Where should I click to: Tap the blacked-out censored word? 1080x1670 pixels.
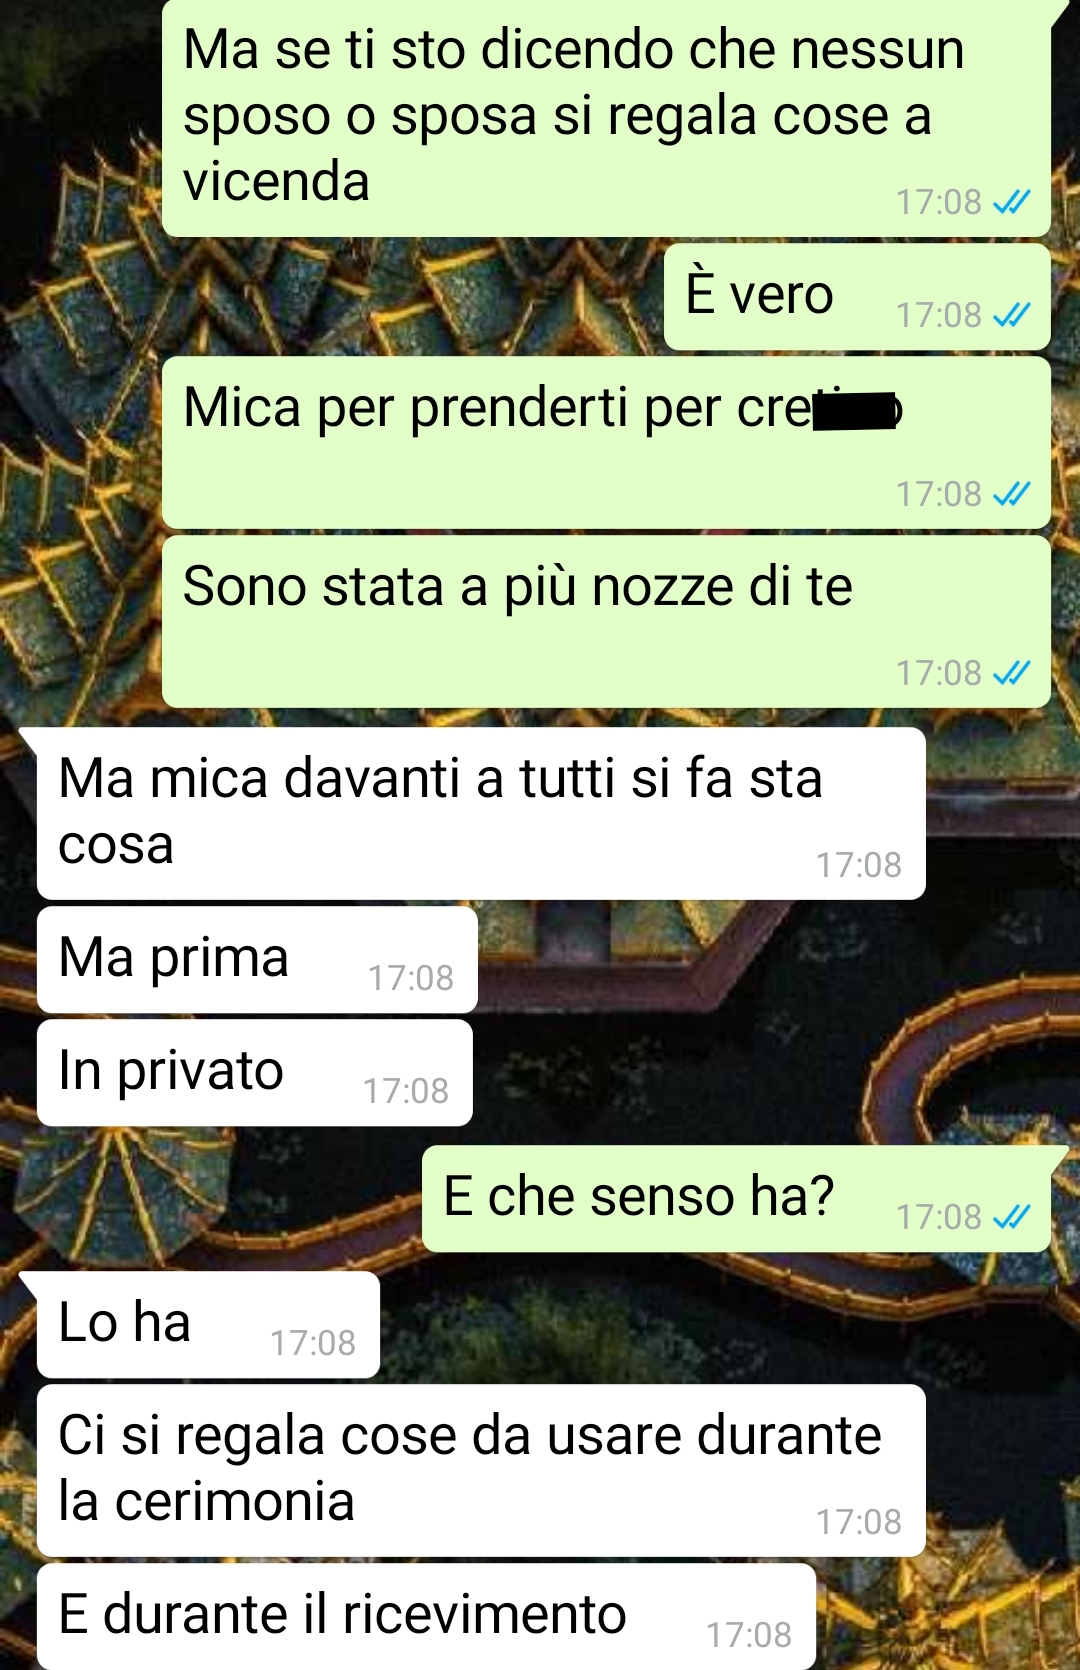click(857, 411)
